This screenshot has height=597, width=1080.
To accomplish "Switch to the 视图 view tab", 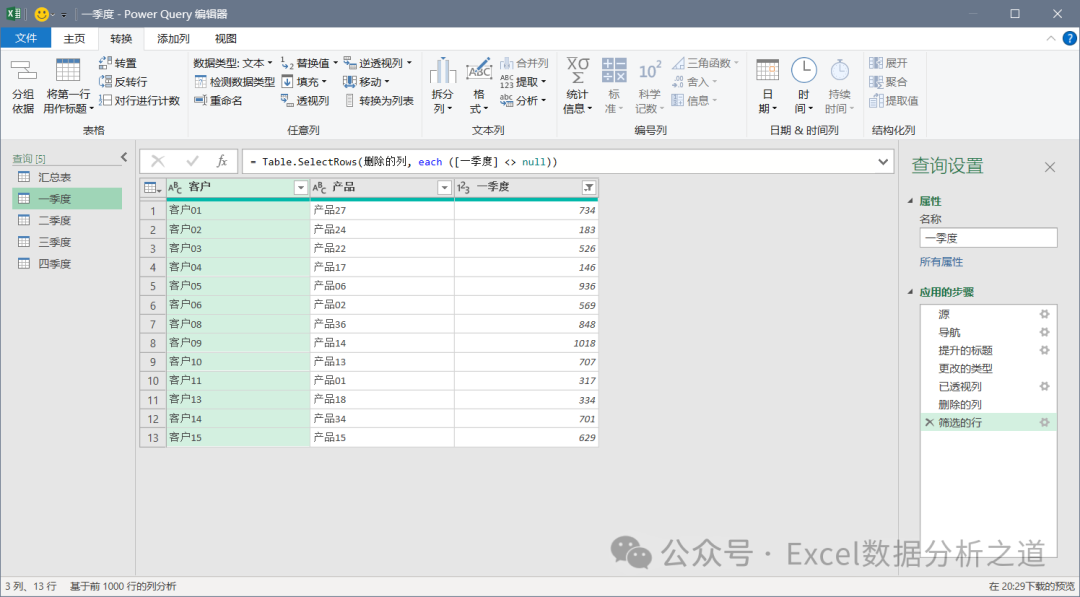I will click(225, 39).
